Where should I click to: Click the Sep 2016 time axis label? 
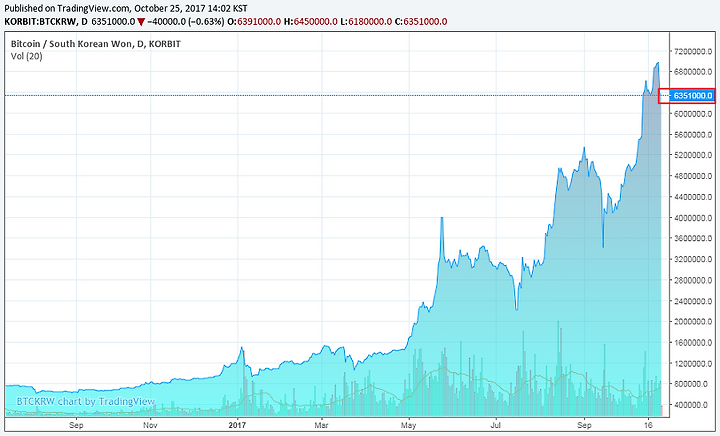click(x=76, y=425)
